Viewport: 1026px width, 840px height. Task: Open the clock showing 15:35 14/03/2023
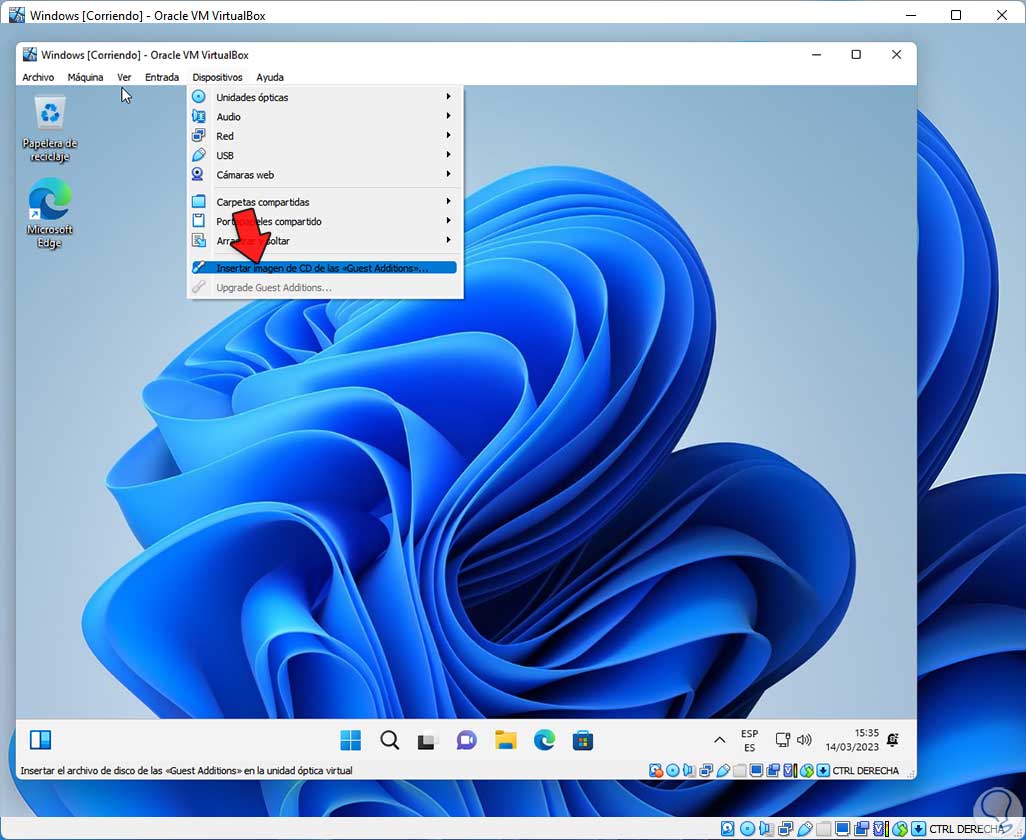click(x=852, y=740)
